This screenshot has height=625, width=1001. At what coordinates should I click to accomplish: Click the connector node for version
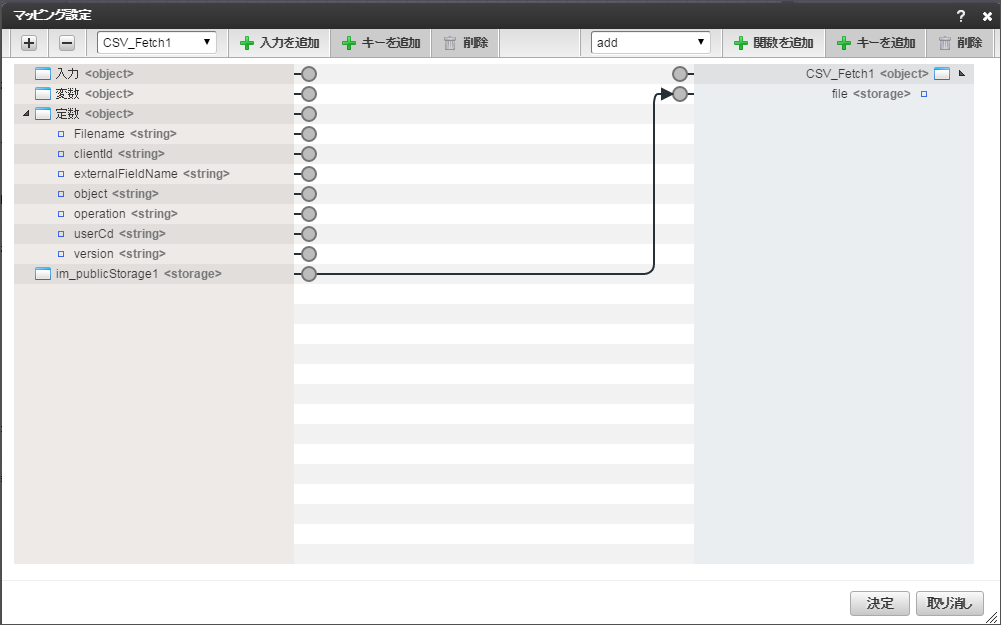309,254
